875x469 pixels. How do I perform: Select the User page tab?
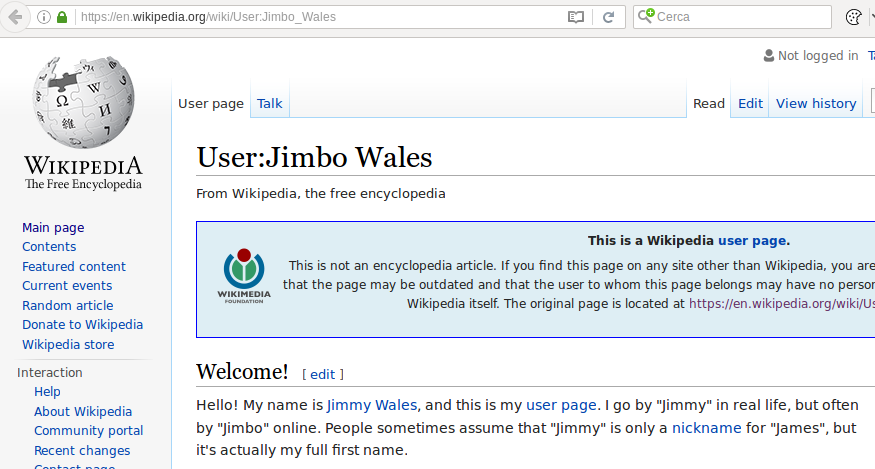click(x=211, y=103)
